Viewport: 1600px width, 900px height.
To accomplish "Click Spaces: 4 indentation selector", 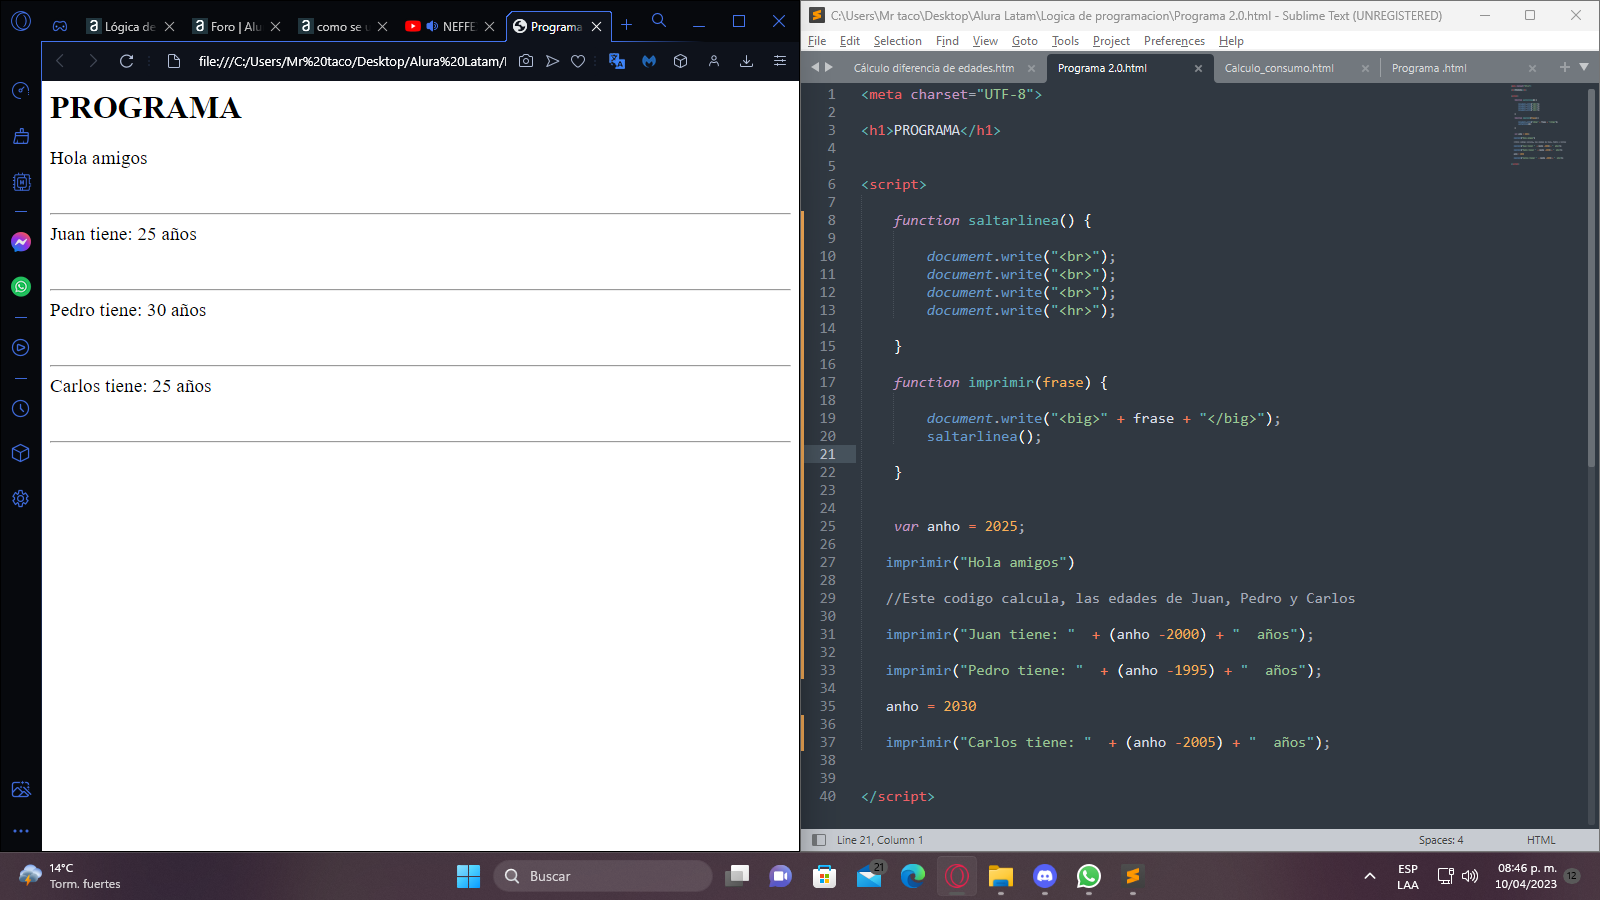I will pos(1440,840).
